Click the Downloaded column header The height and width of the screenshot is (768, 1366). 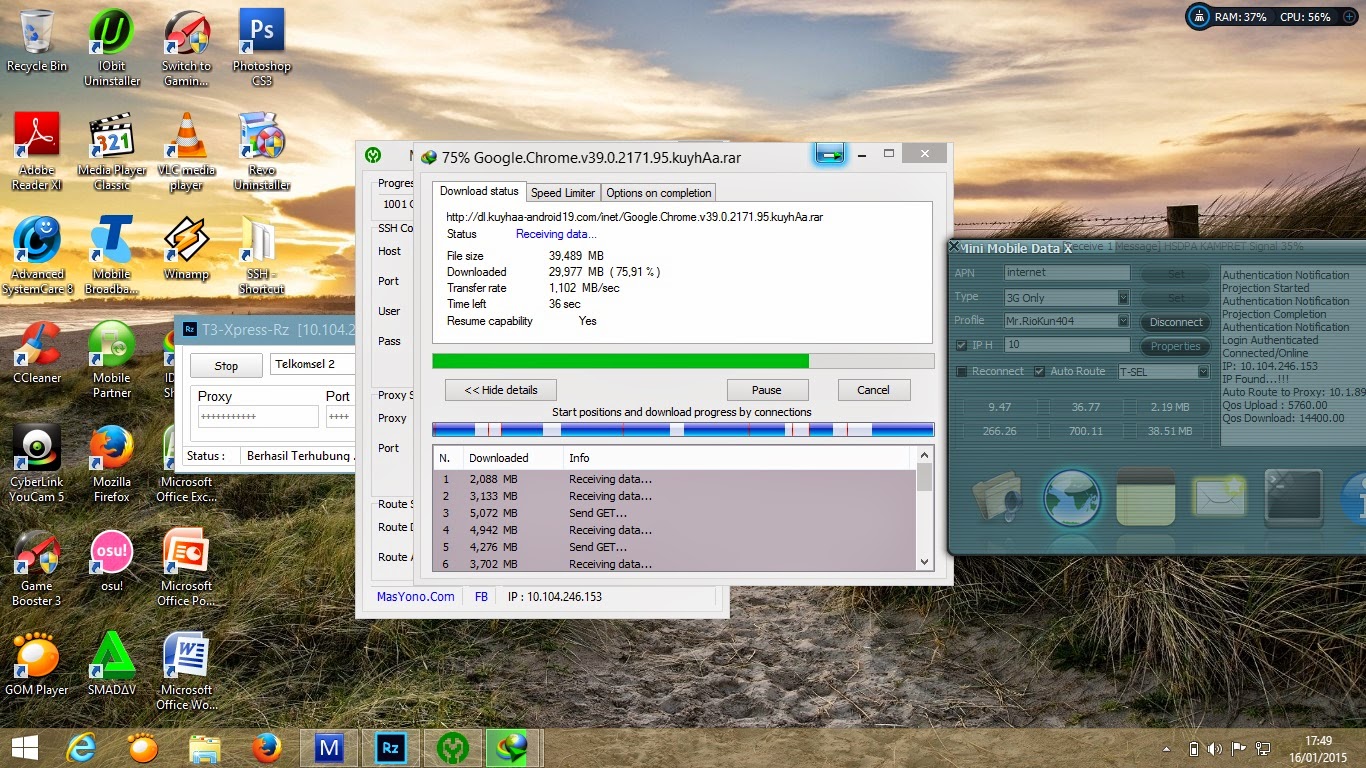[x=513, y=458]
